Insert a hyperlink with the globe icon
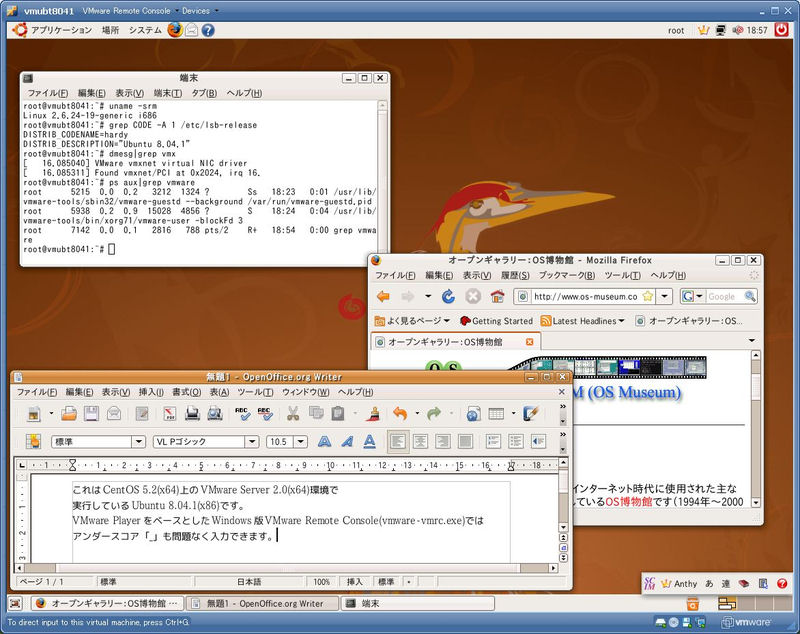800x634 pixels. (473, 414)
